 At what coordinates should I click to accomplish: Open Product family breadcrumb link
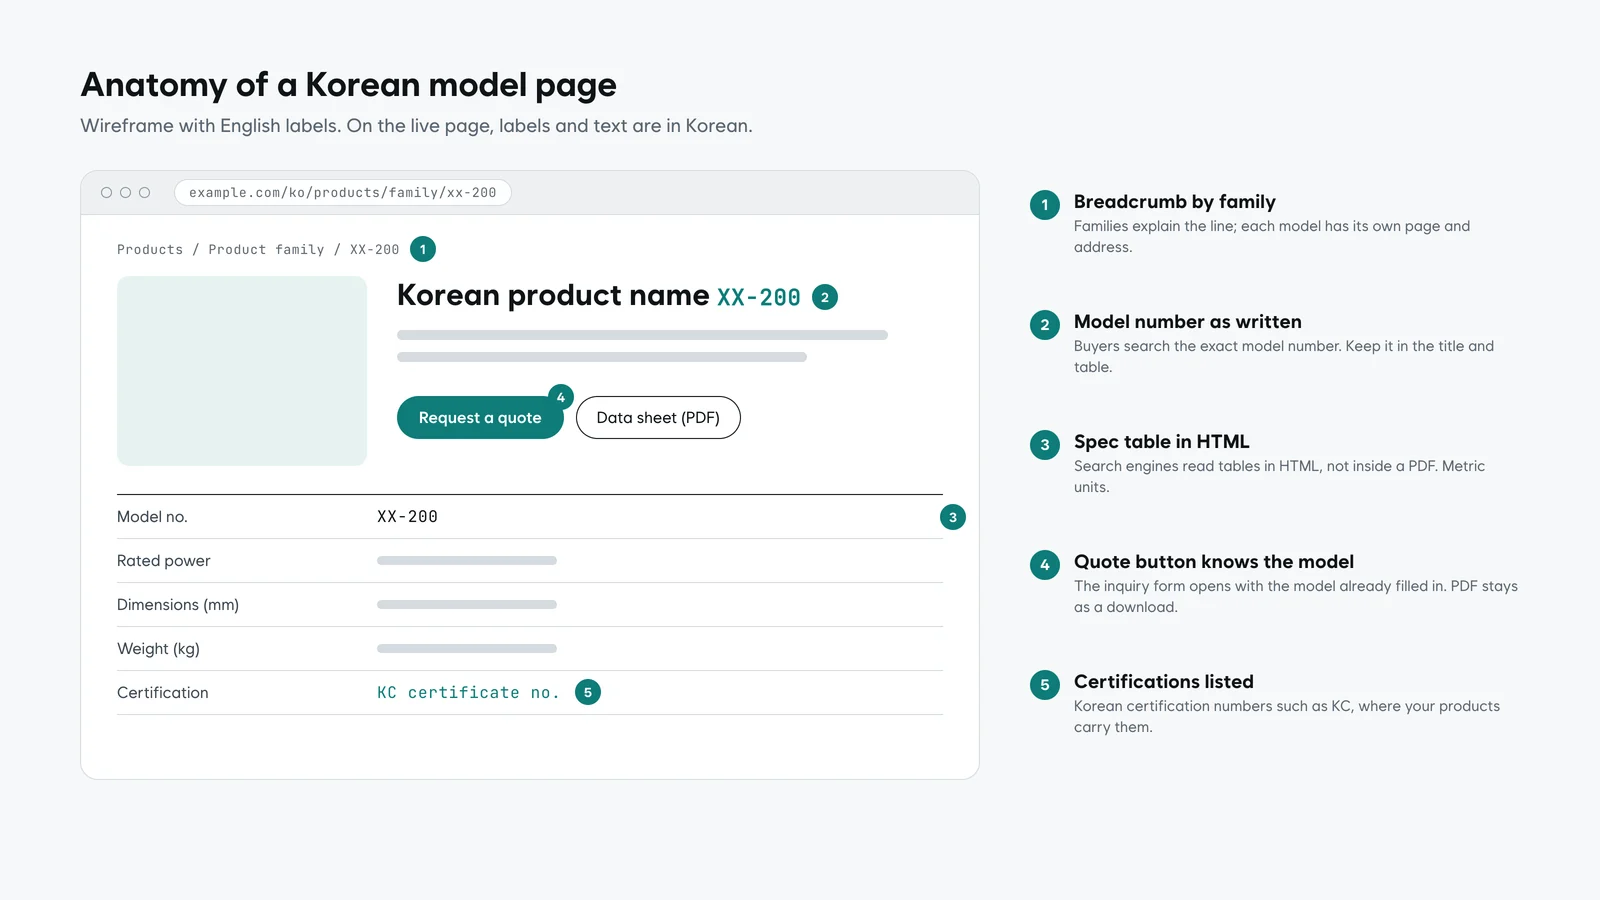pyautogui.click(x=266, y=250)
